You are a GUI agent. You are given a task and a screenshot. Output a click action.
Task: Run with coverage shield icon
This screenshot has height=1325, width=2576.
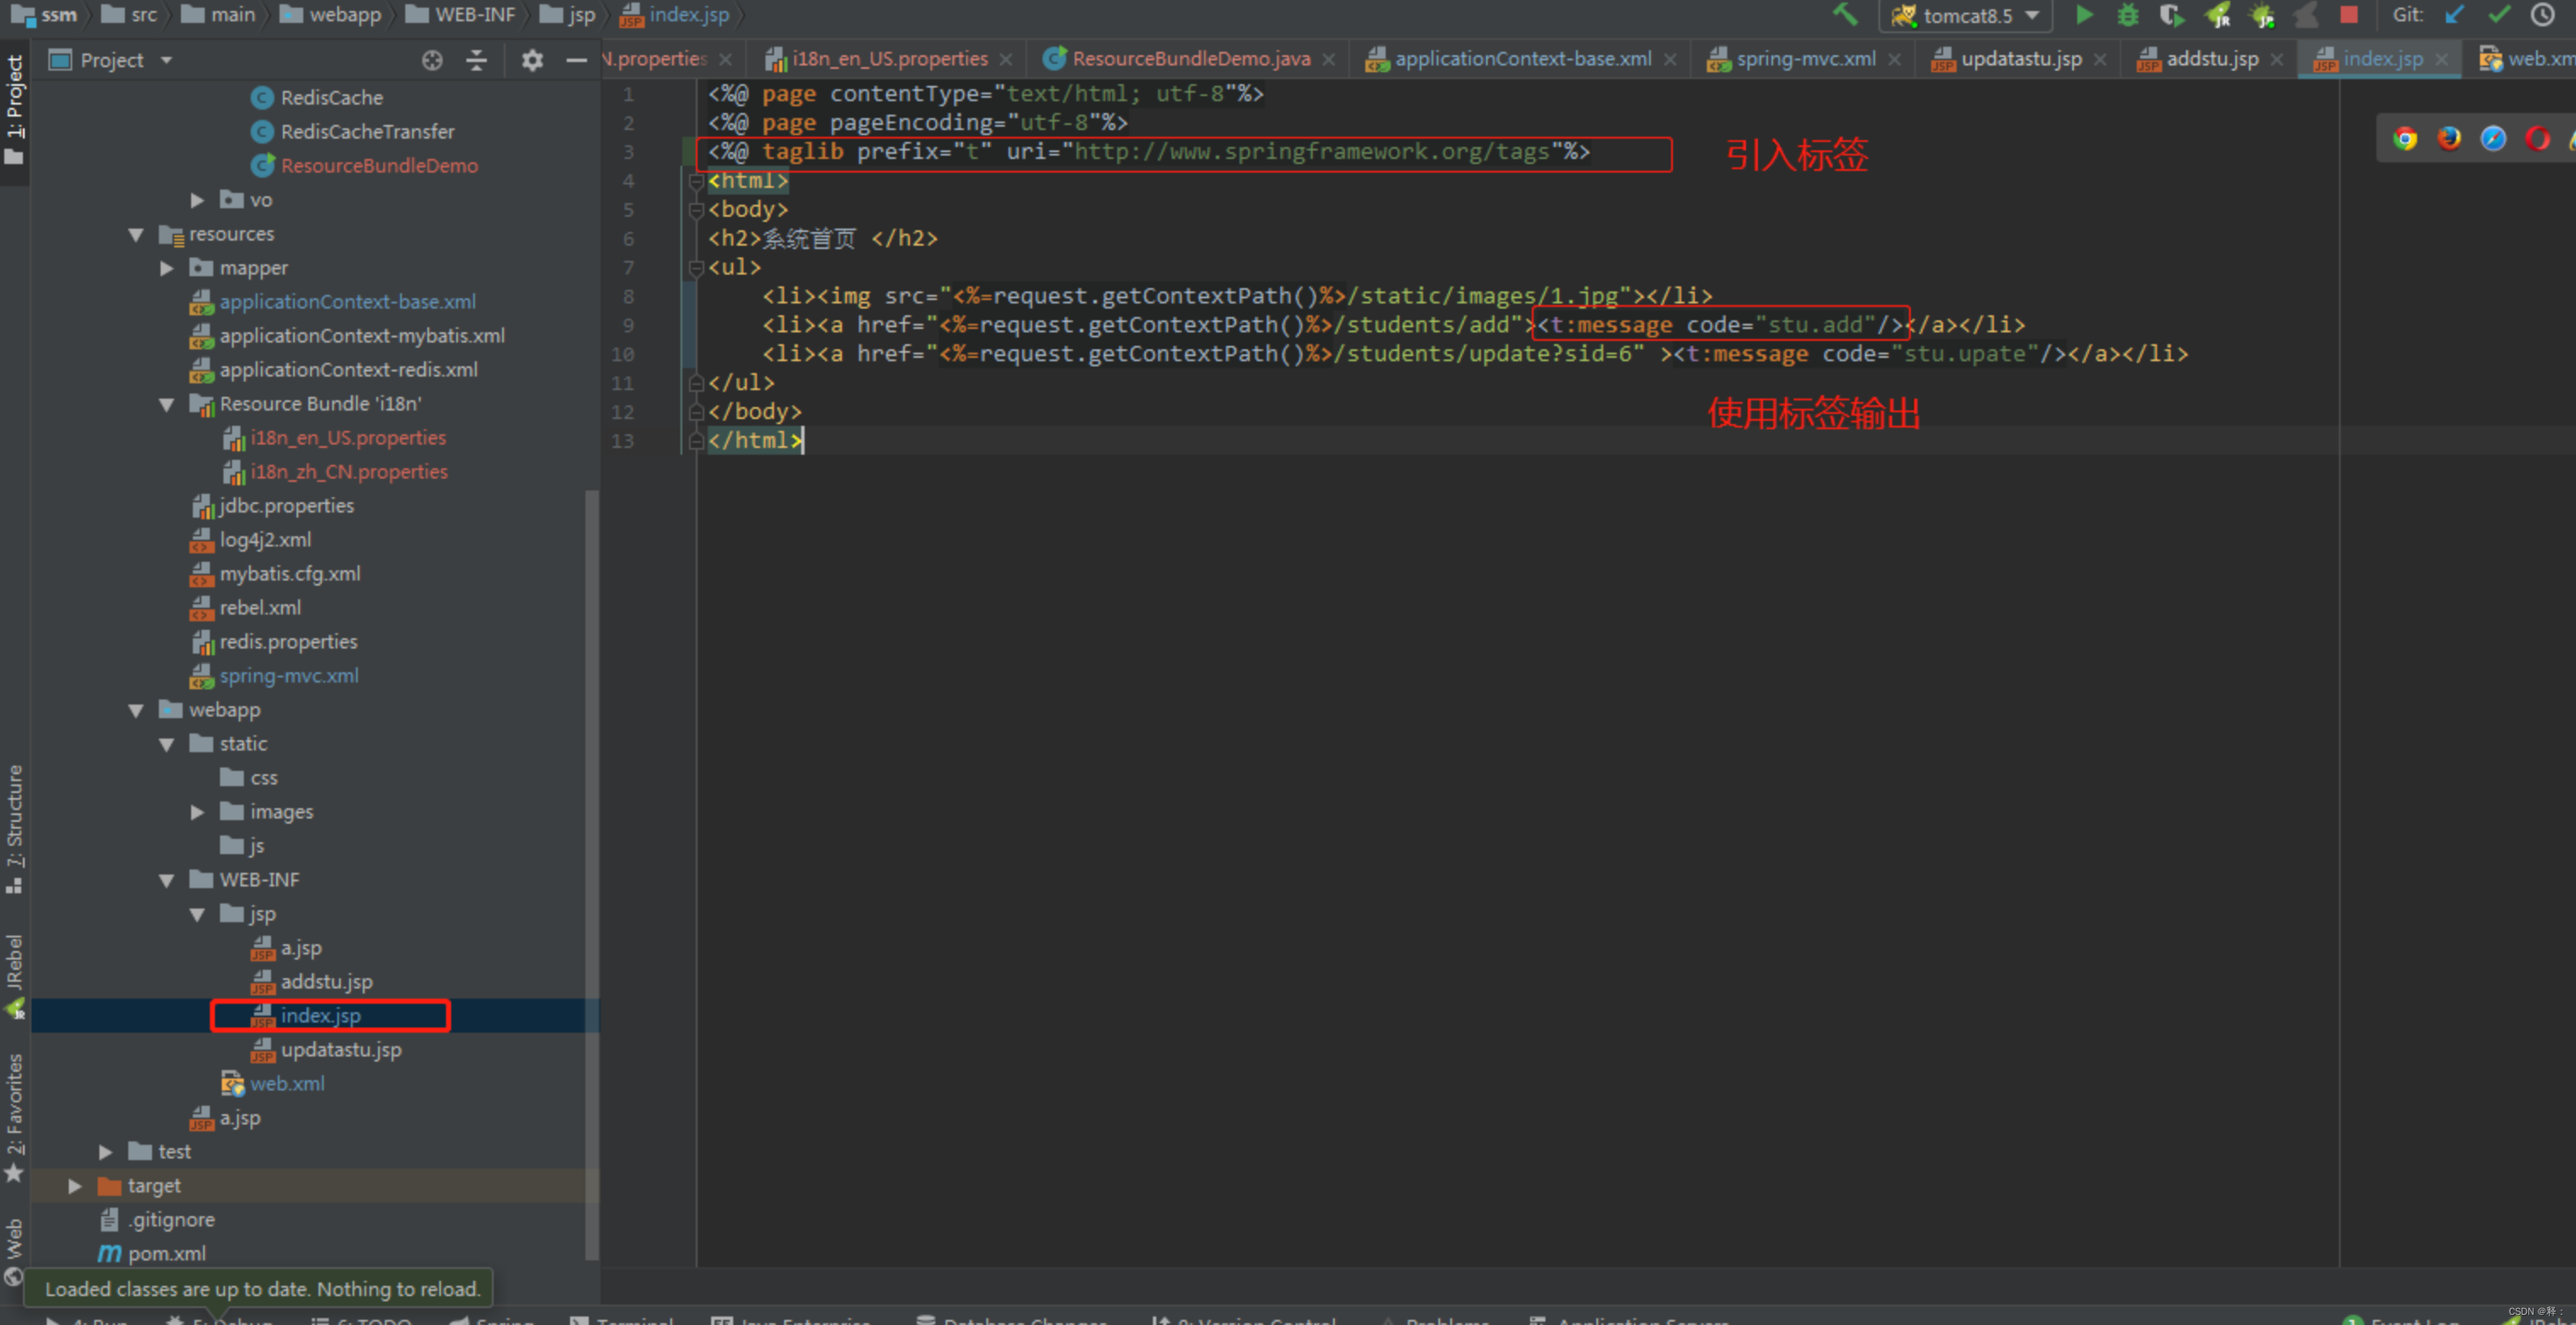[2171, 15]
